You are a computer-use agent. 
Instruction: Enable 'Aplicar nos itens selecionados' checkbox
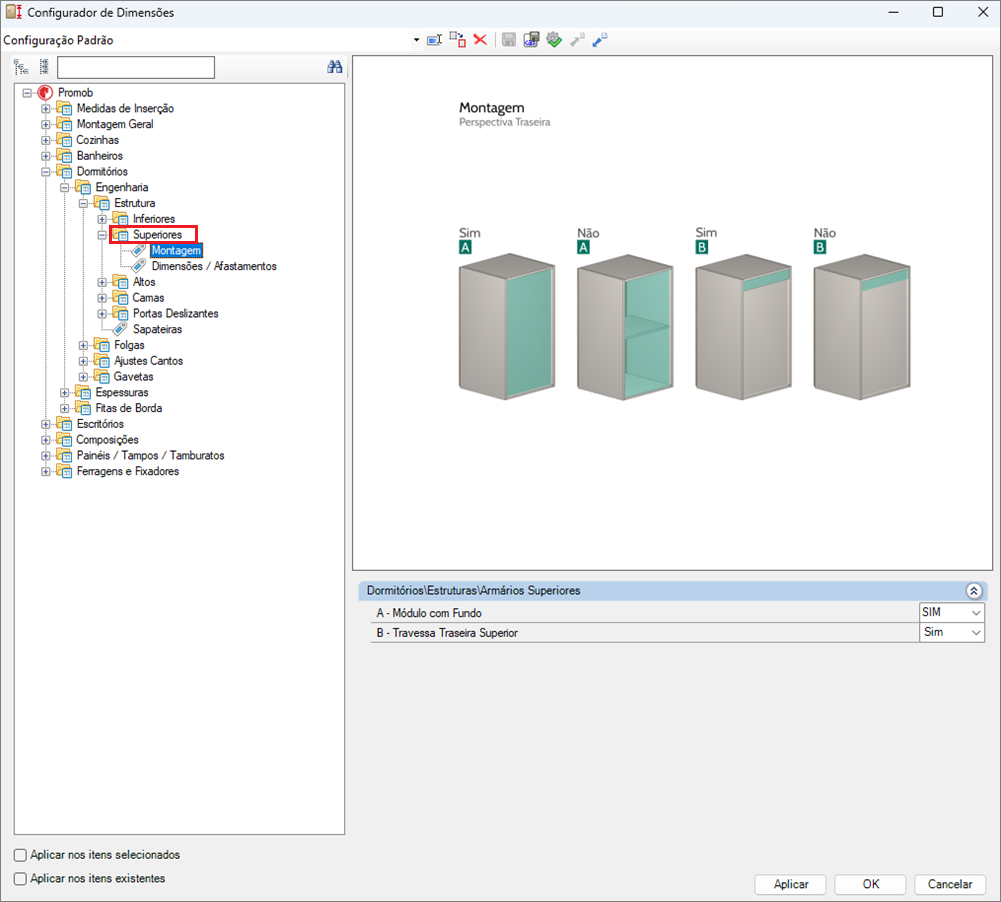click(x=21, y=855)
